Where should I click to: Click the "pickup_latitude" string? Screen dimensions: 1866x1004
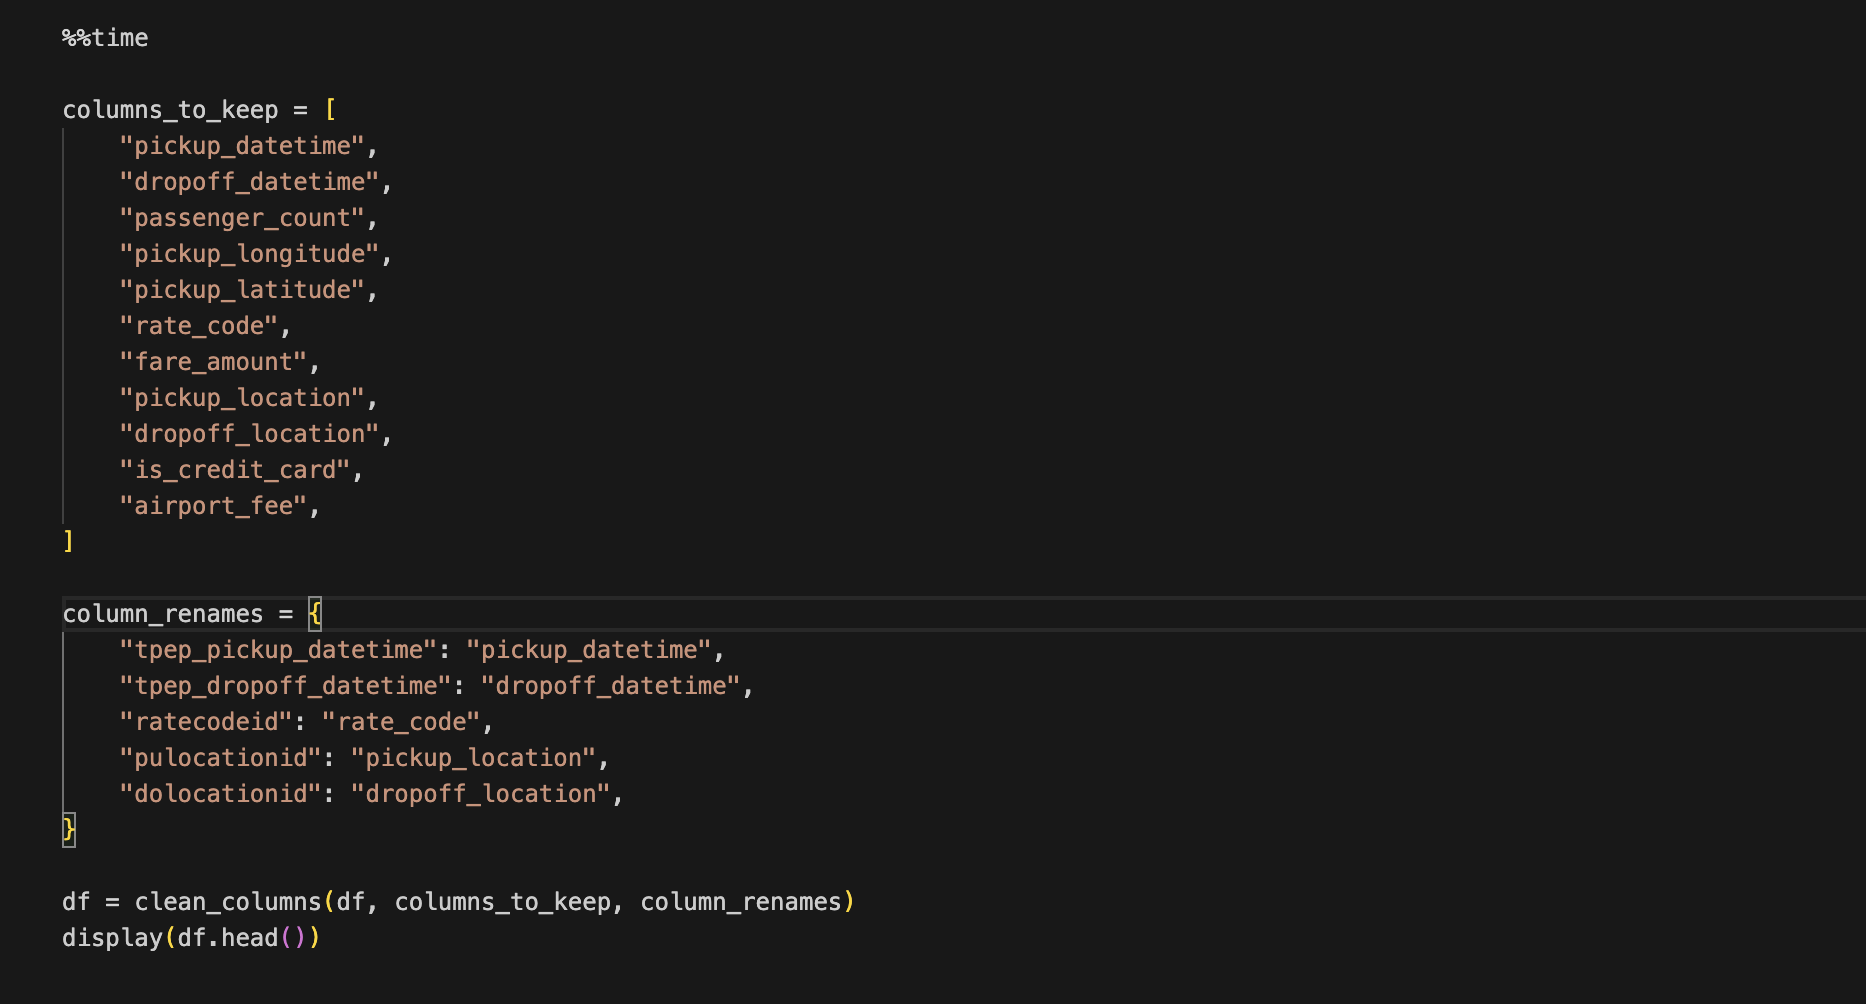click(x=242, y=290)
